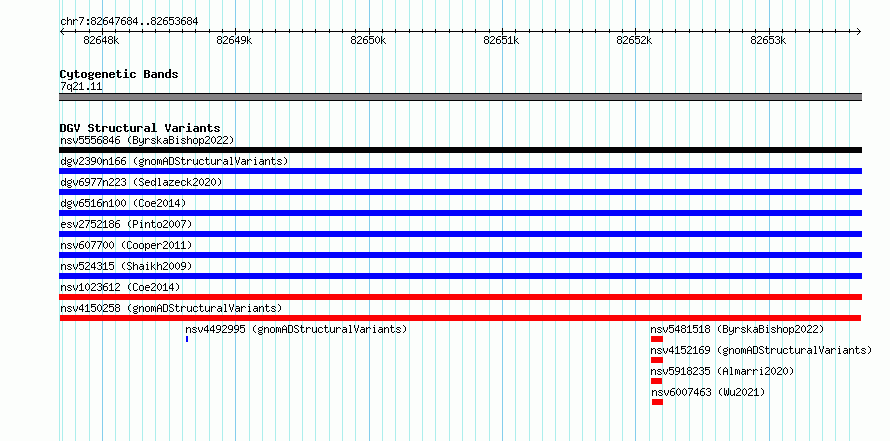Open the nsv1023612 (Coe2014) label
This screenshot has width=890, height=441.
point(120,287)
